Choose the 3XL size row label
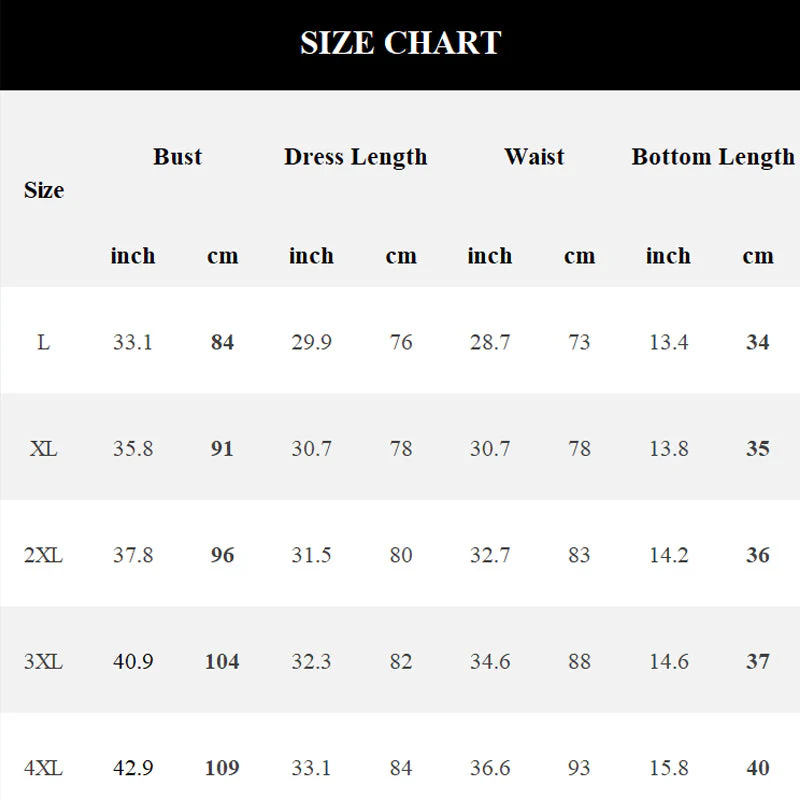The width and height of the screenshot is (800, 800). click(43, 662)
